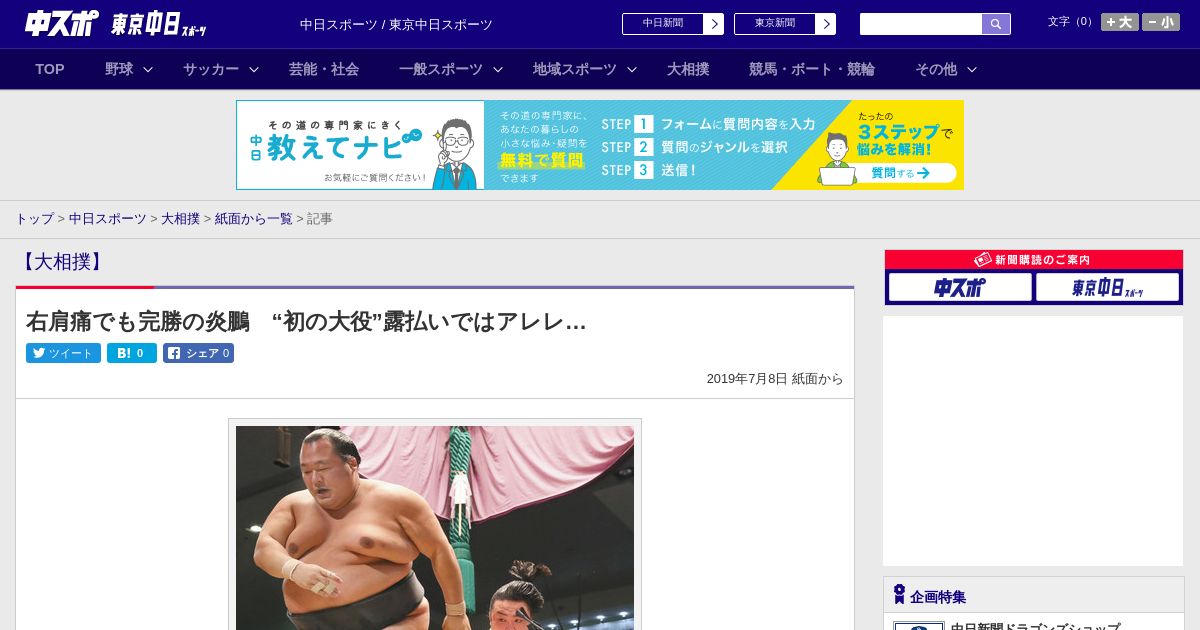Open 地域スポーツ navigation menu
The height and width of the screenshot is (630, 1200).
575,69
